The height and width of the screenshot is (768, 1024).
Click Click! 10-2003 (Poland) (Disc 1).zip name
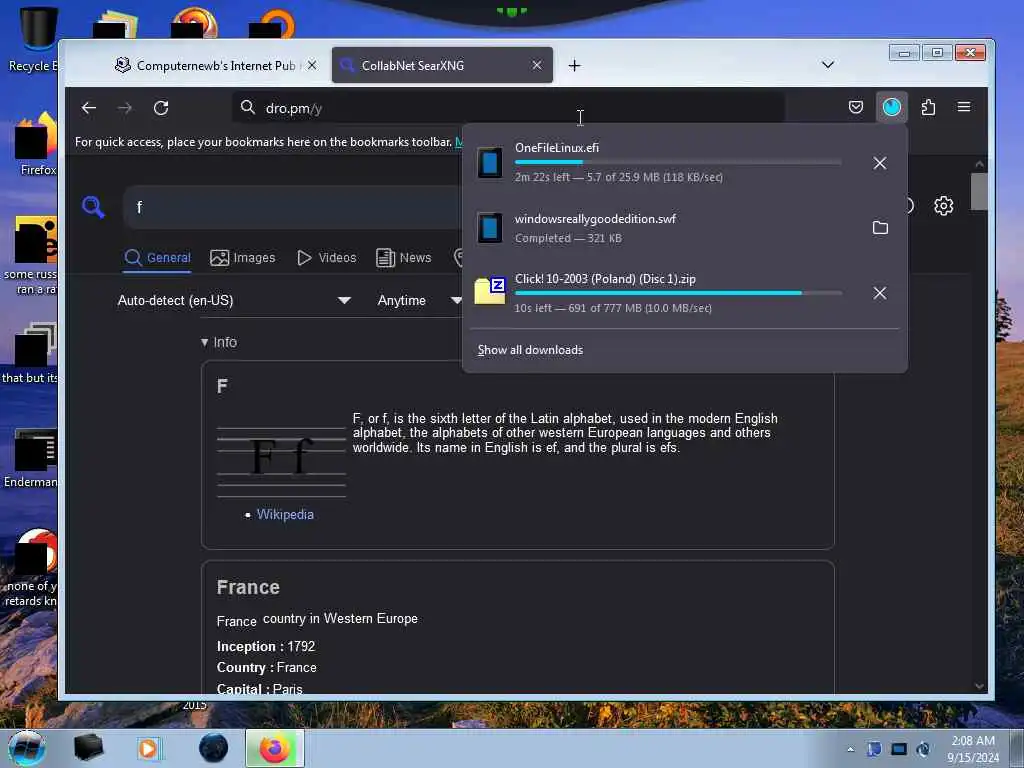(605, 279)
